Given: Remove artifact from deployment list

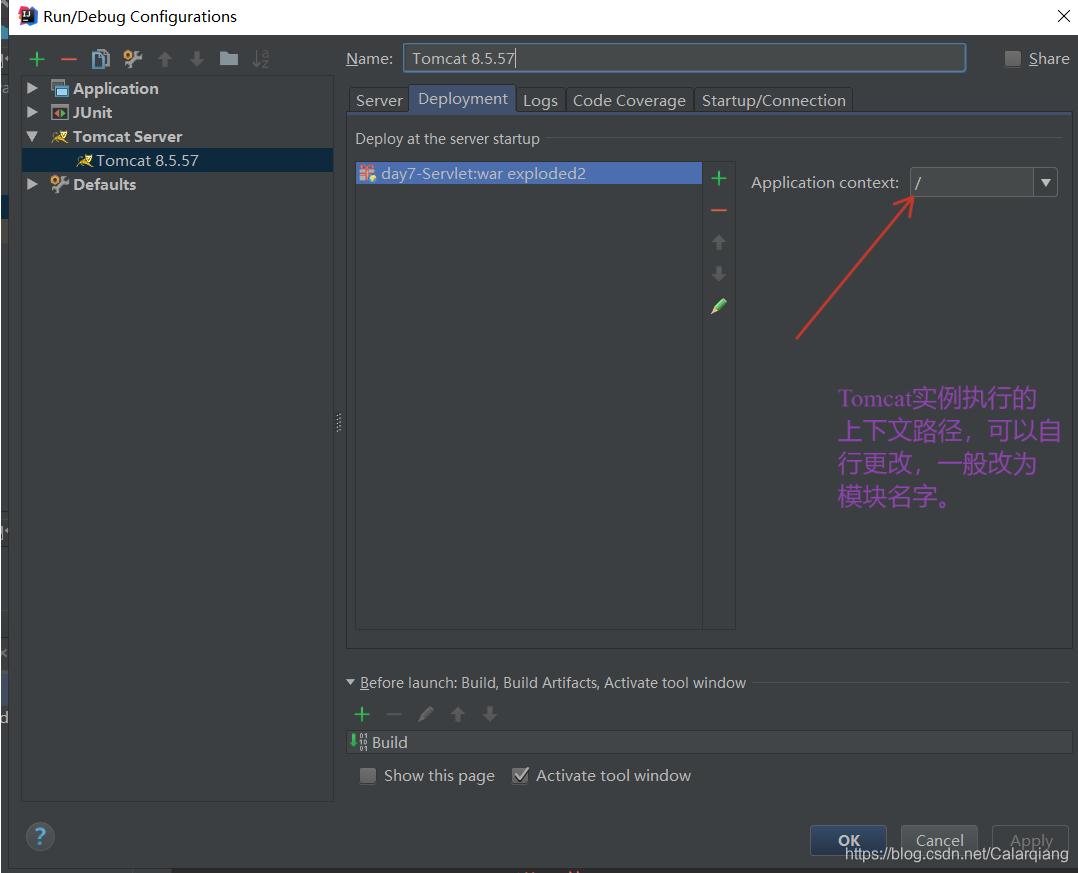Looking at the screenshot, I should point(719,210).
